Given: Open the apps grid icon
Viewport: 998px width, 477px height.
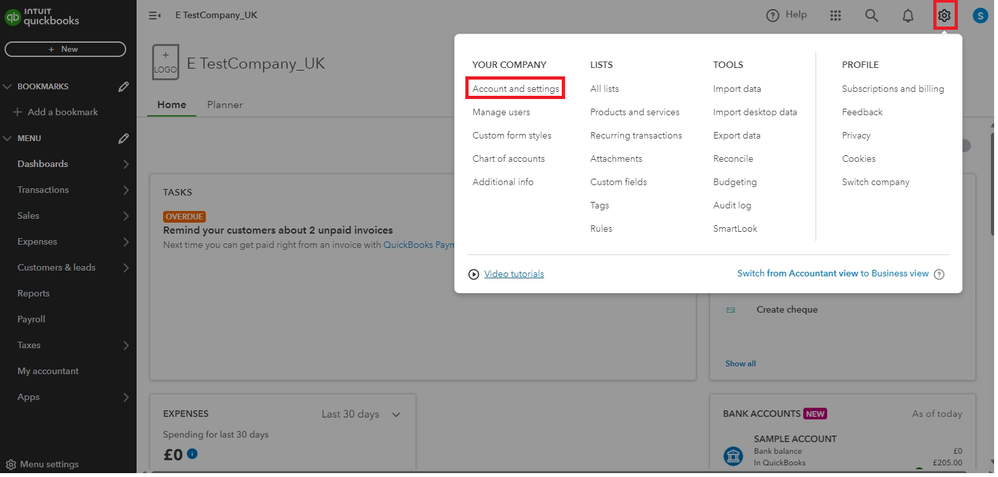Looking at the screenshot, I should point(836,15).
